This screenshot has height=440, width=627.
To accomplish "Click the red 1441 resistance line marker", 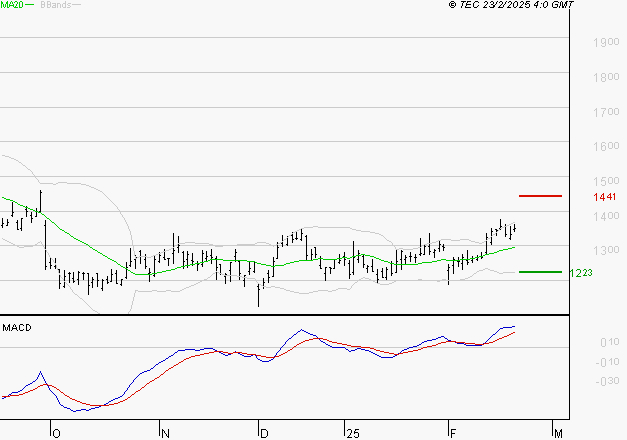I will [x=541, y=197].
